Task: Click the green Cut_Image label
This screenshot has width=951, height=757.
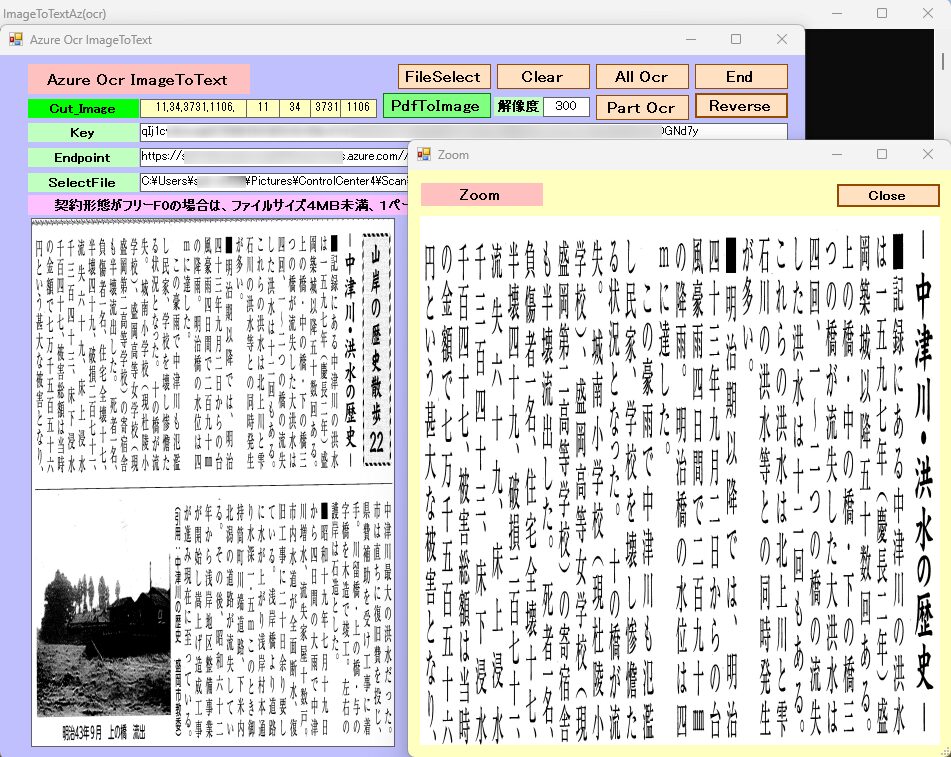Action: pos(82,108)
